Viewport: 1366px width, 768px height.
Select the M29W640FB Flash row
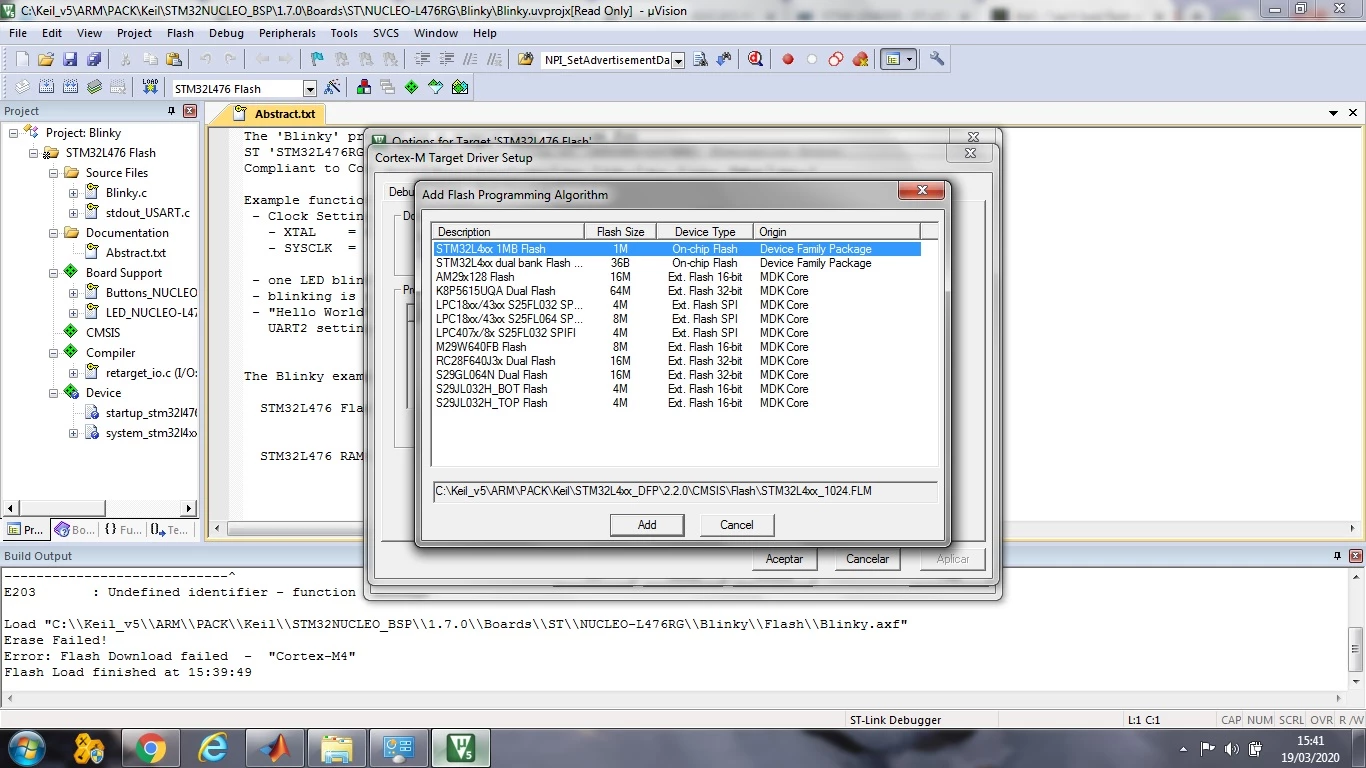677,347
